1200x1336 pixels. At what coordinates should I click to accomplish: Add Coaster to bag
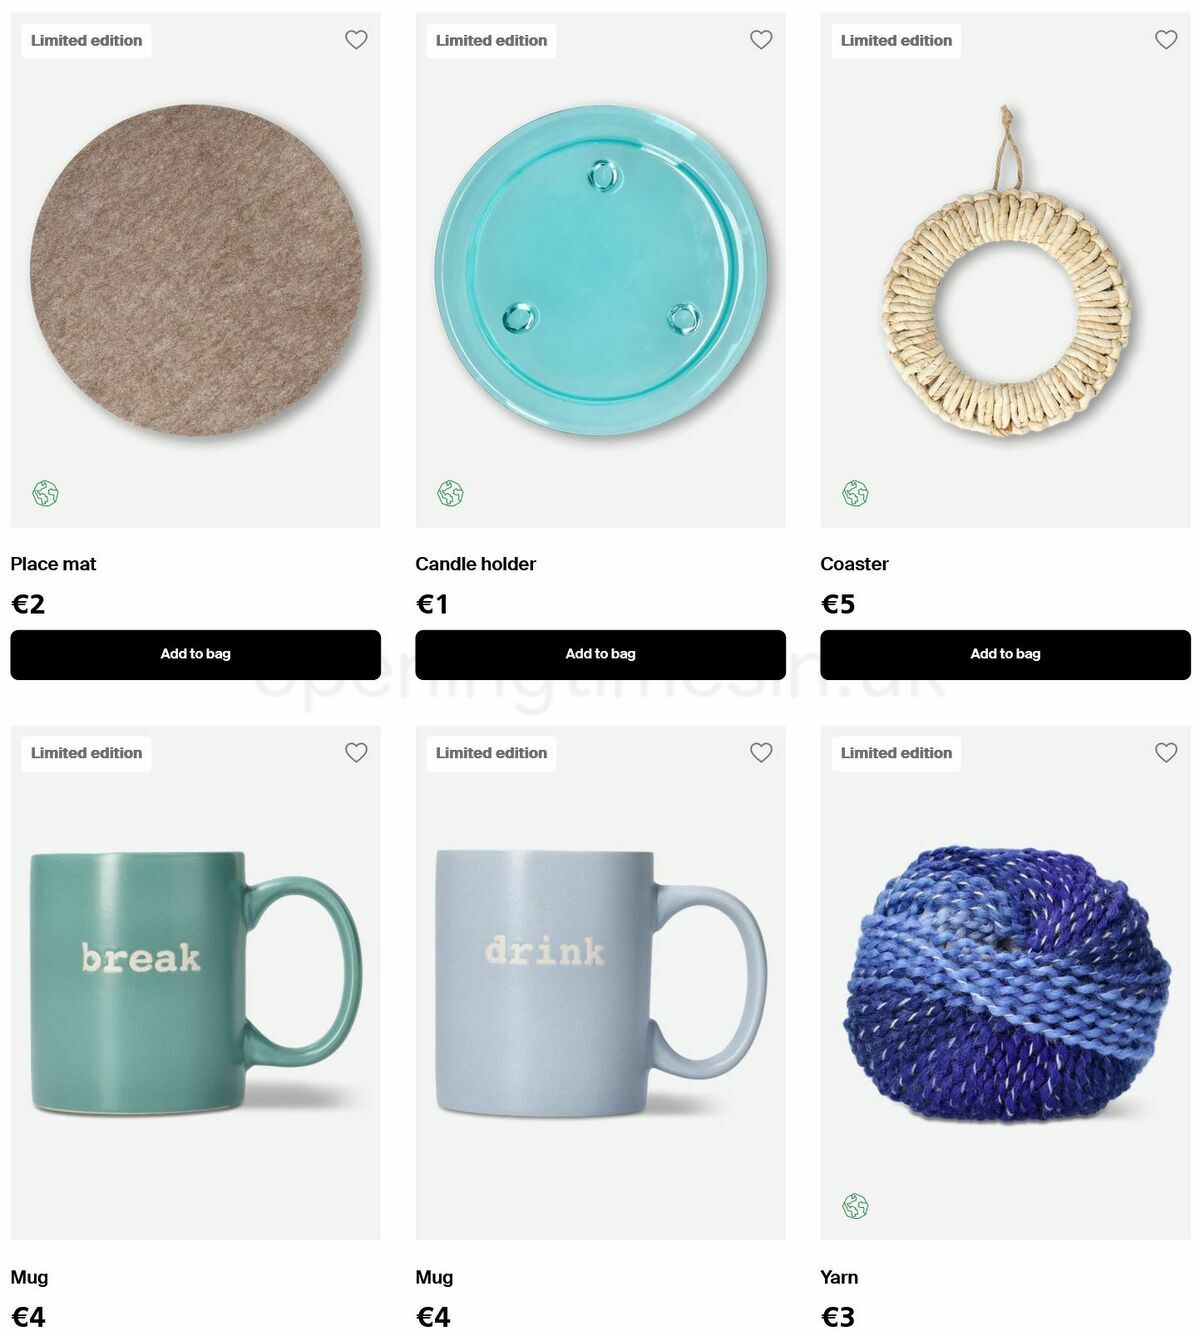pos(1005,654)
